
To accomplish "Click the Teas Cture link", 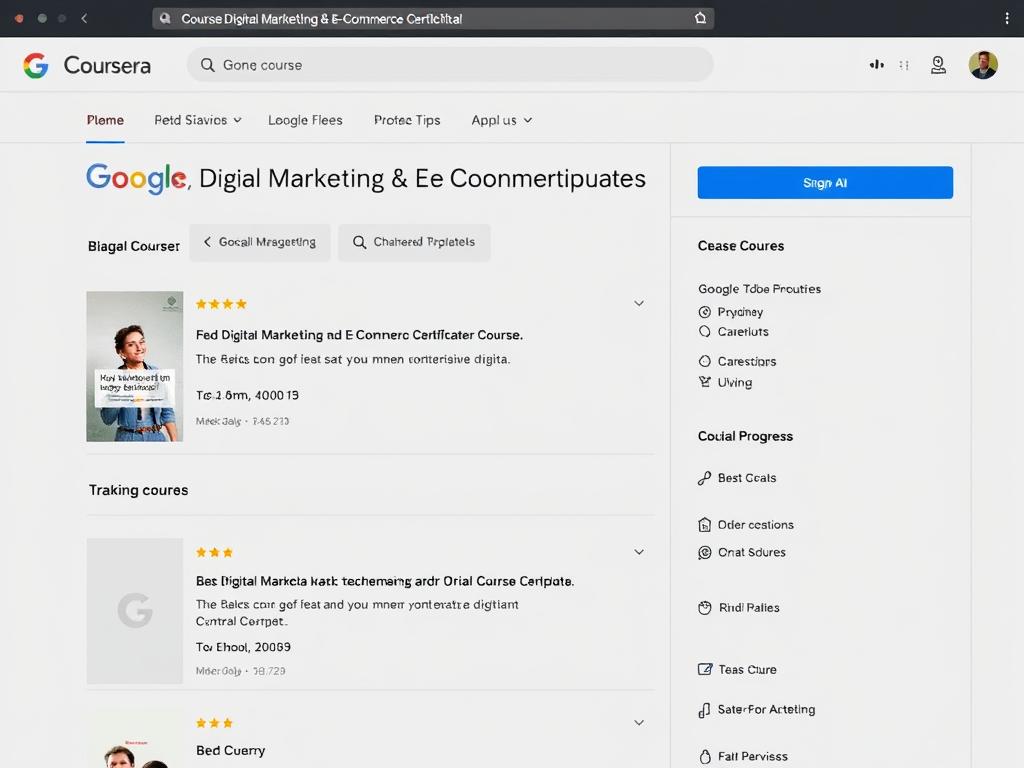I will click(x=747, y=670).
